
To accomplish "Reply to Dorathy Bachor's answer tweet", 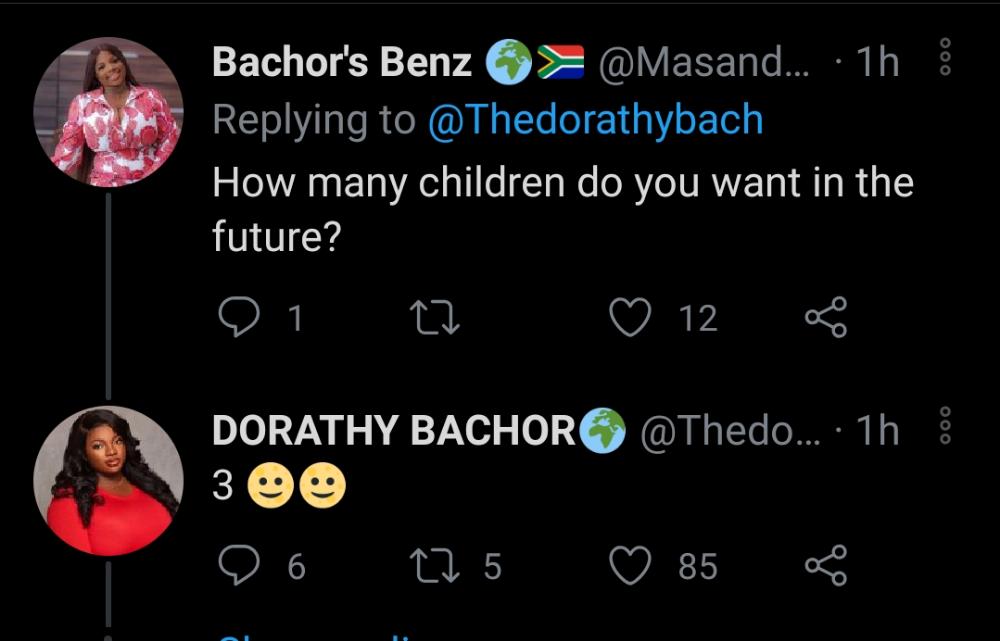I will coord(238,567).
